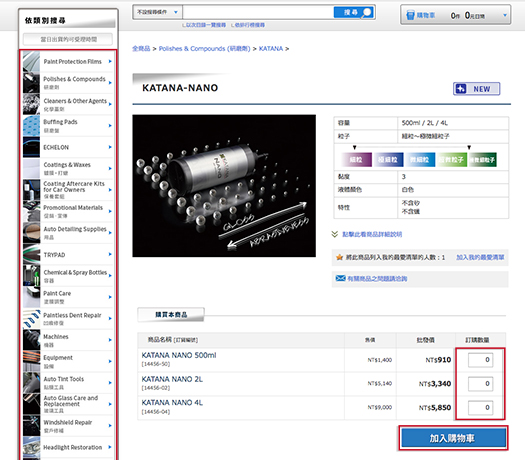Screen dimensions: 525x460
Task: Click quantity field for KATANA NANO 4L
Action: 480,407
